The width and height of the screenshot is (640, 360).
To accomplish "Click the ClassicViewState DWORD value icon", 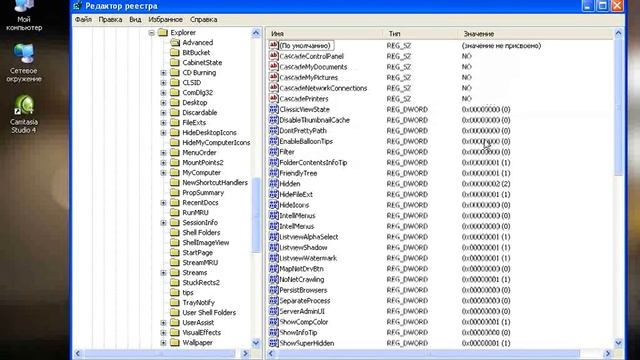I will pos(273,109).
